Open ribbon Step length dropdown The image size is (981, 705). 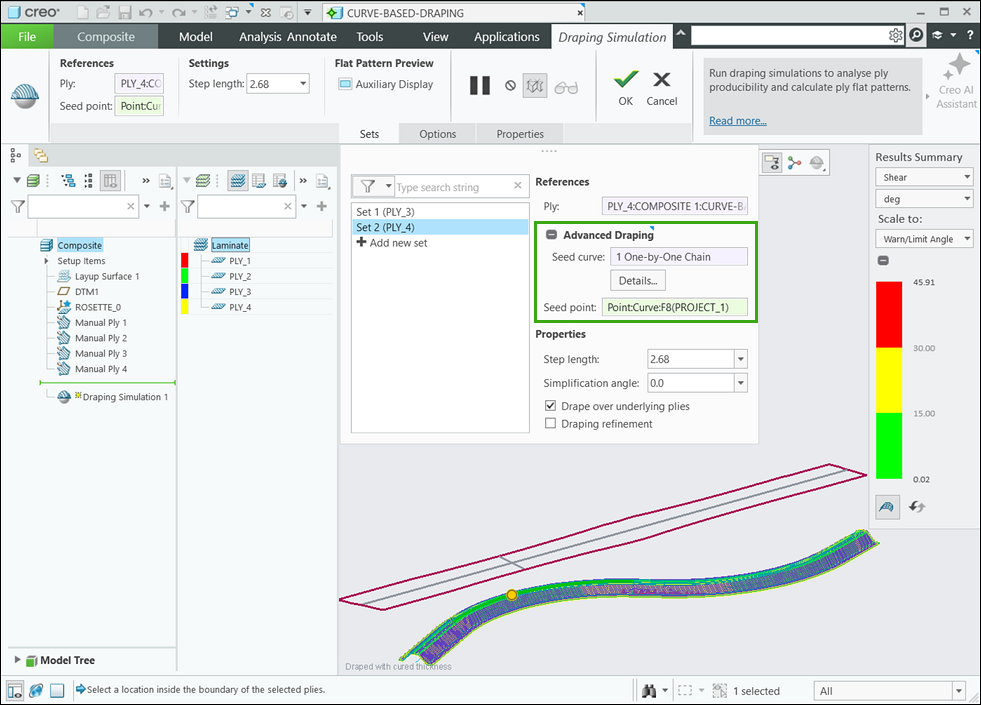(303, 84)
